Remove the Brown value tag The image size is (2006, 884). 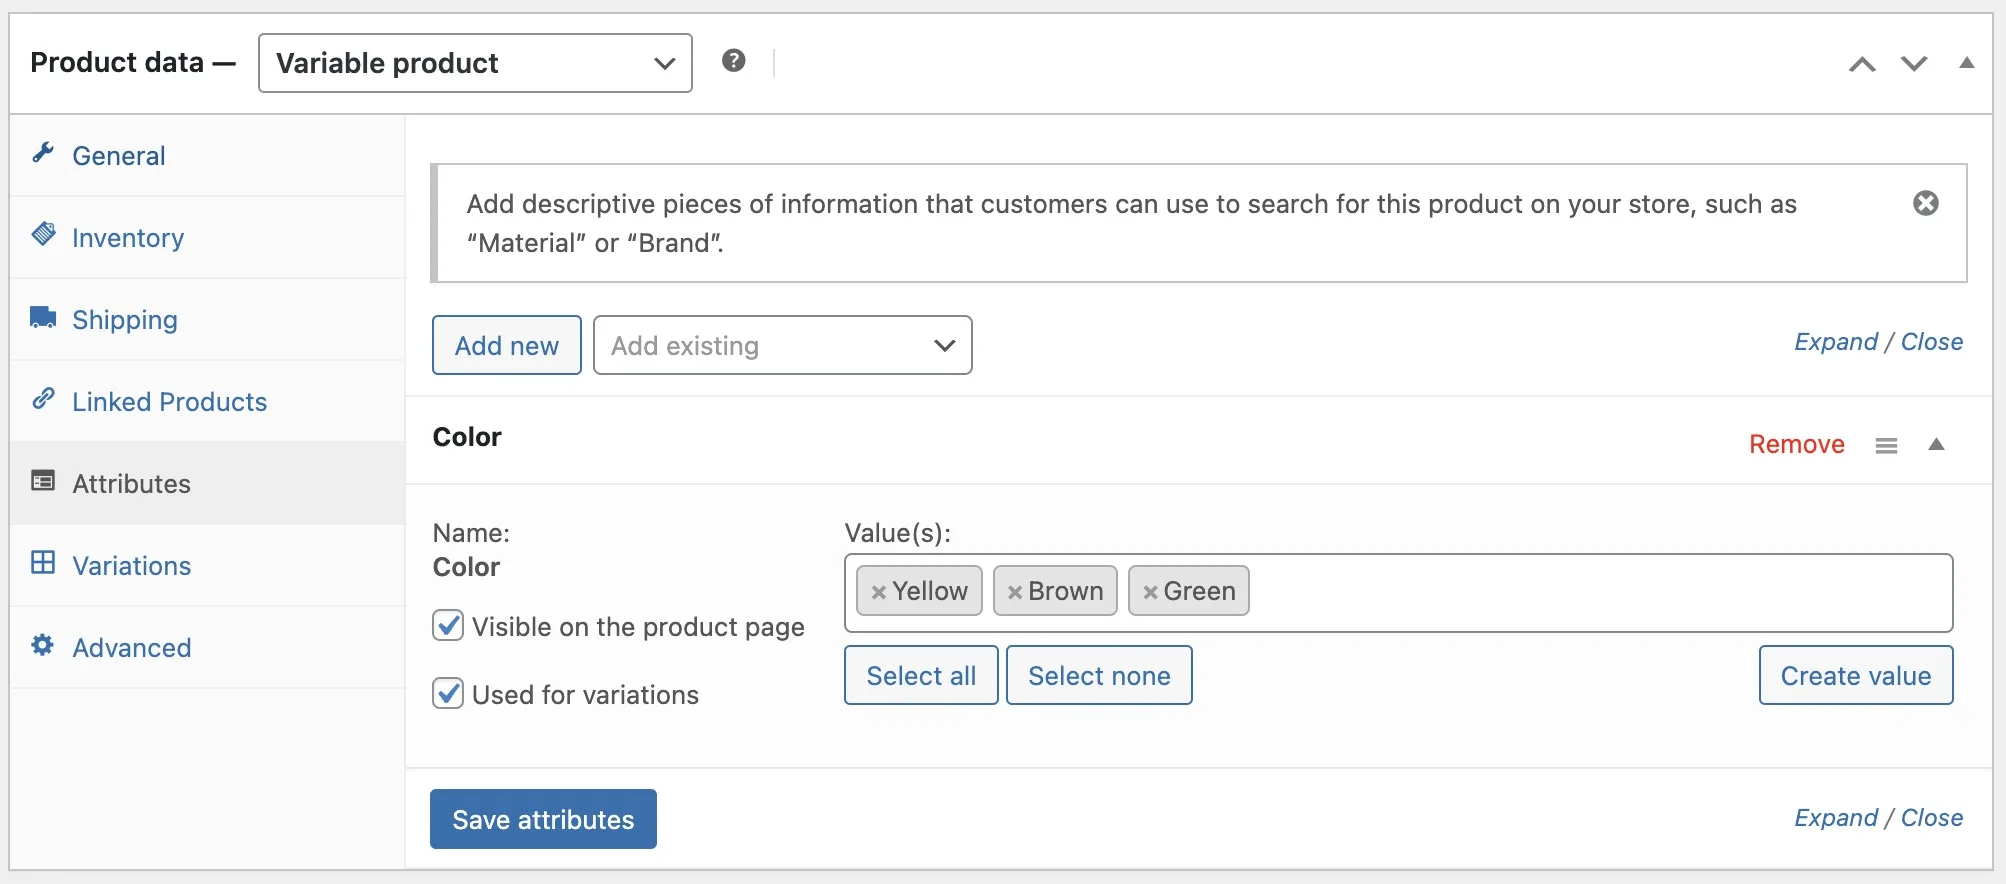tap(1014, 592)
